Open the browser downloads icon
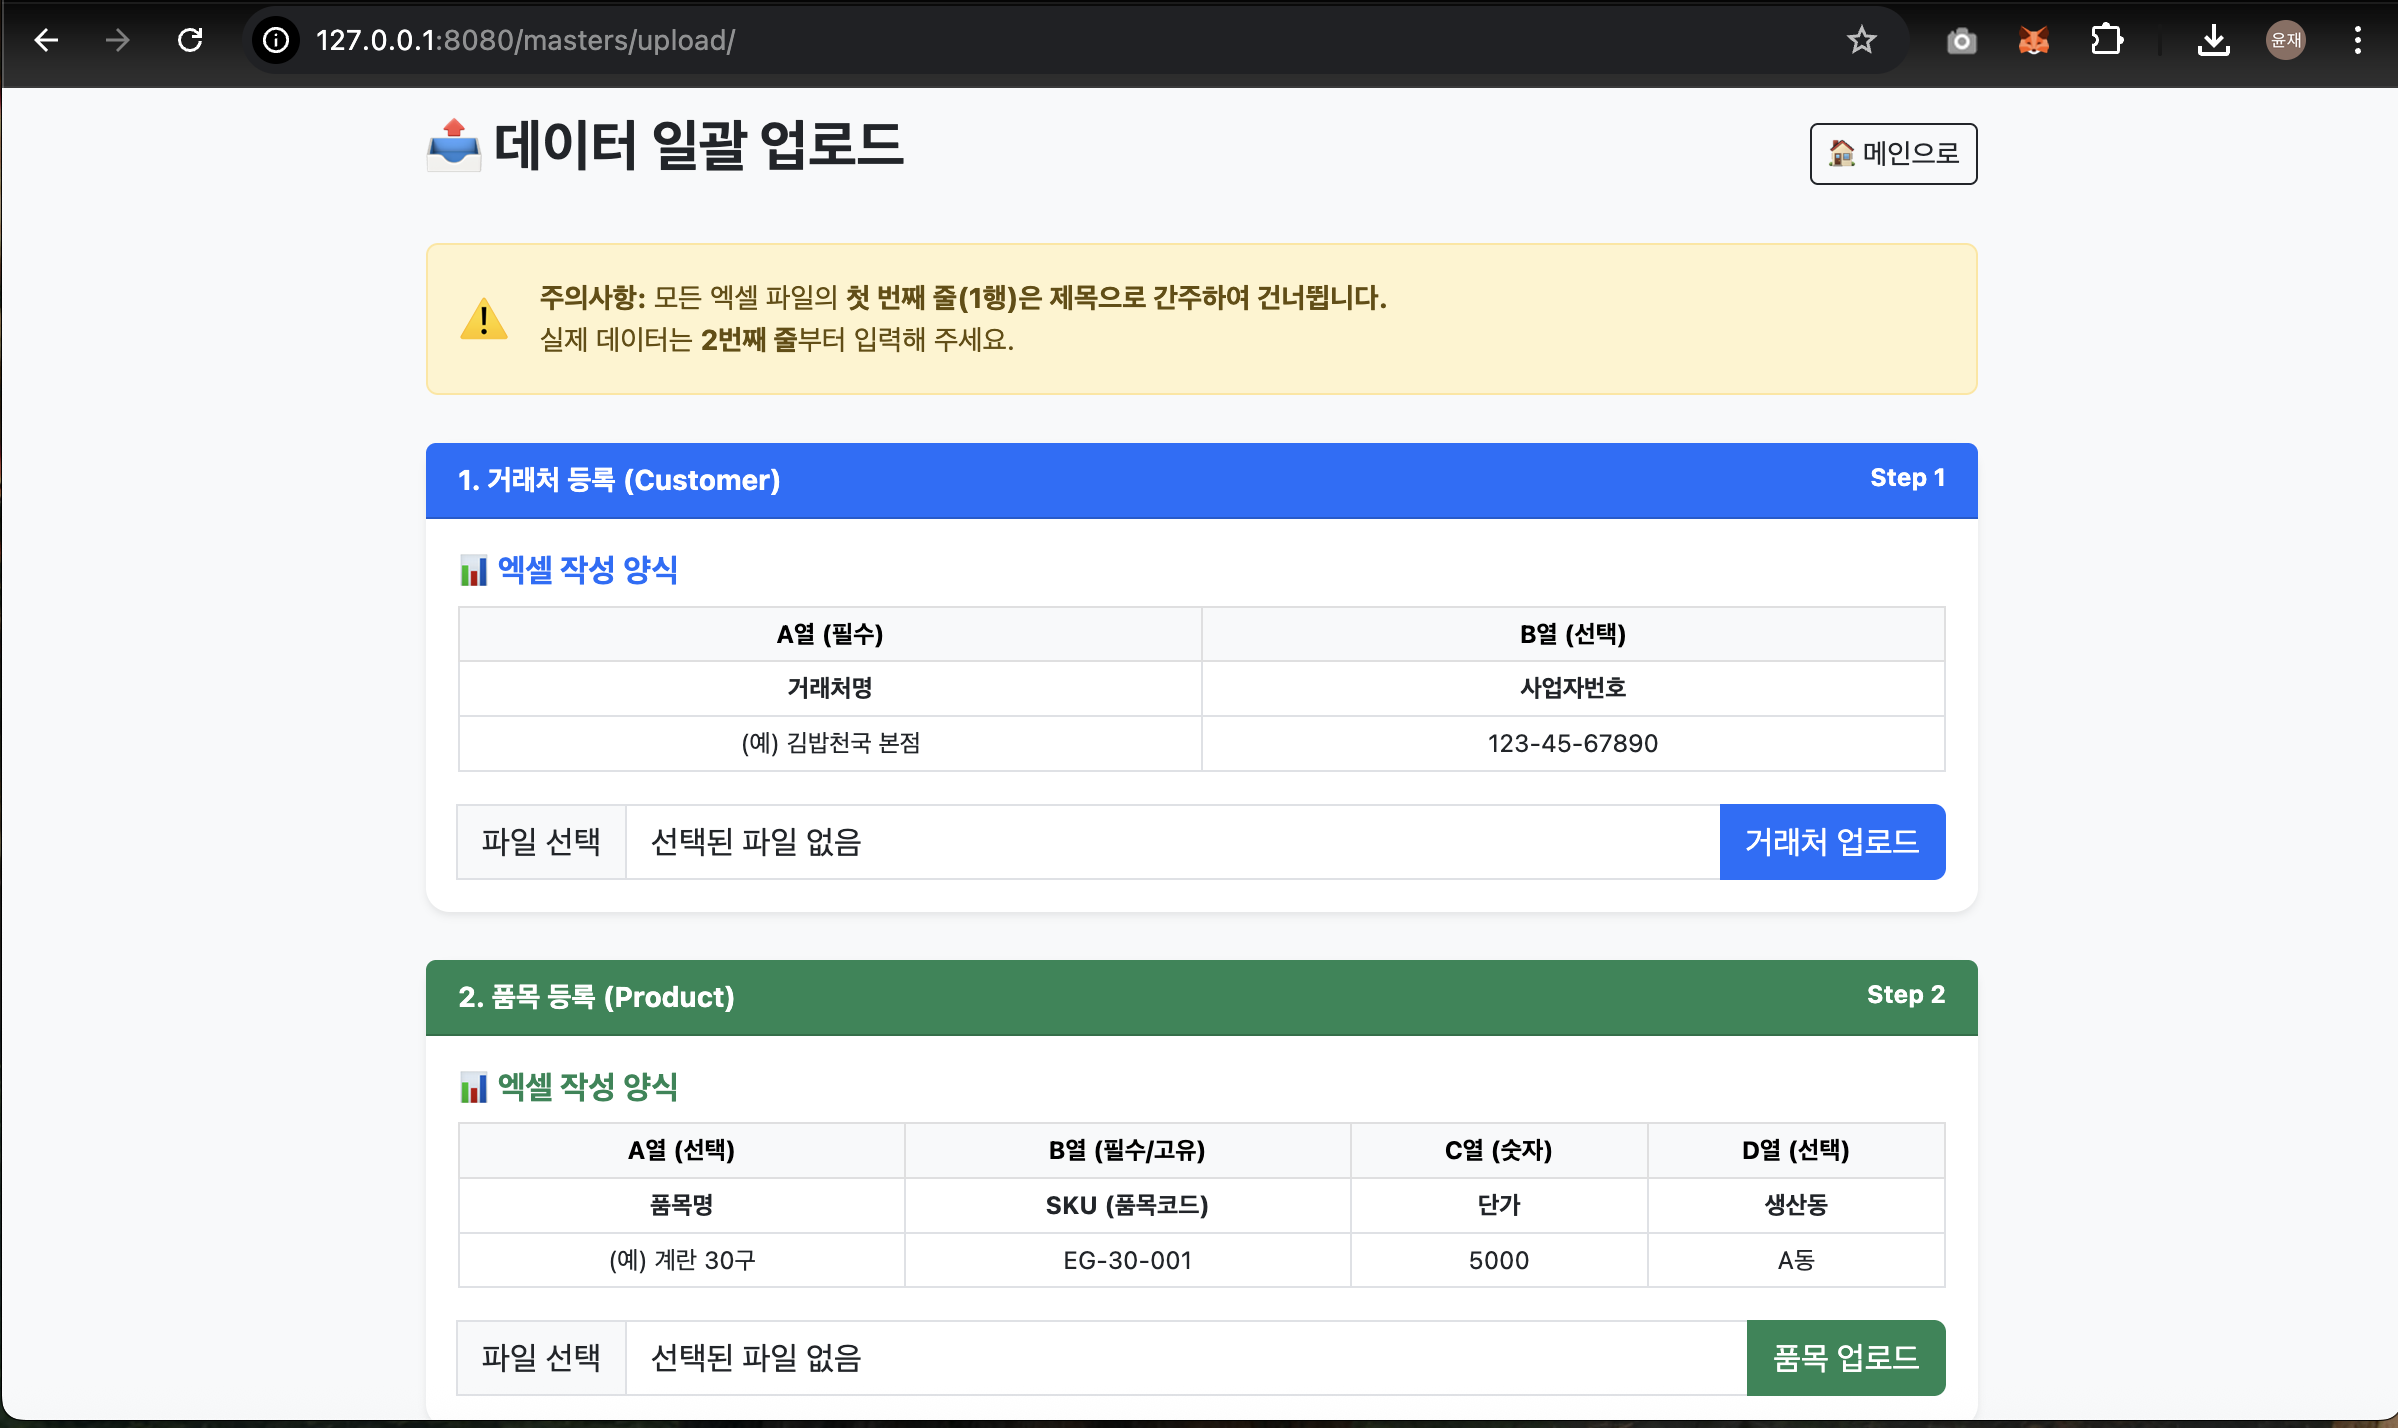 point(2213,40)
